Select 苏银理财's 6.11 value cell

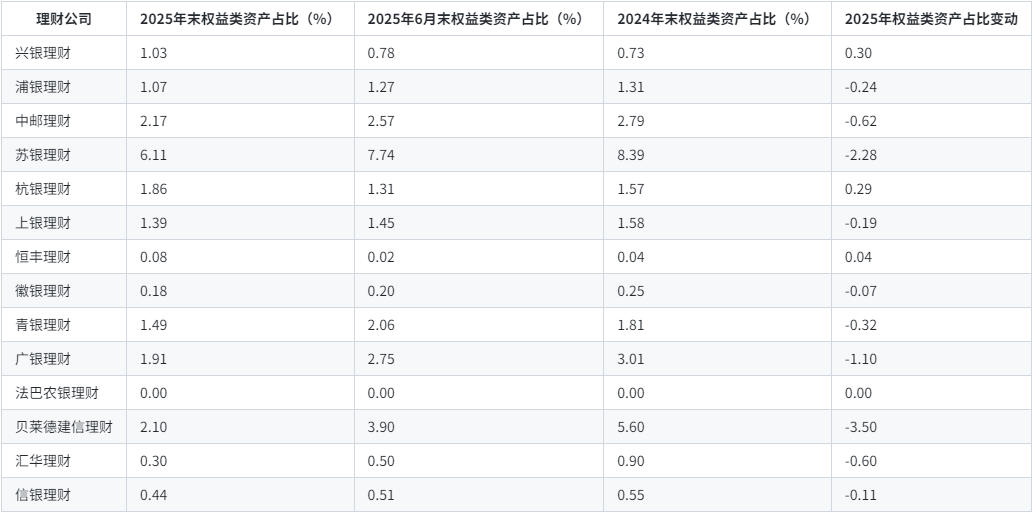pos(154,155)
